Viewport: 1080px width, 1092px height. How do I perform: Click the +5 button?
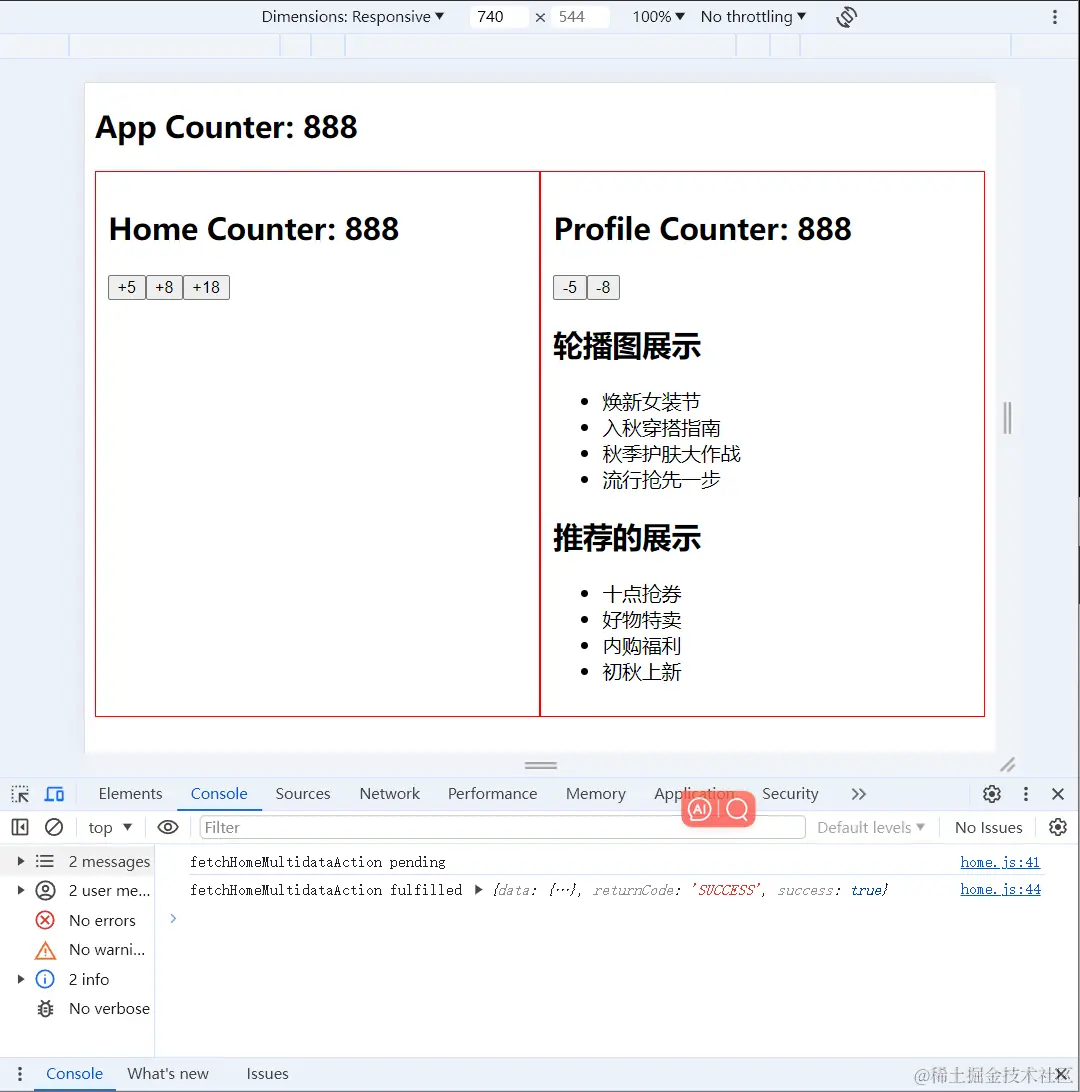click(x=127, y=288)
